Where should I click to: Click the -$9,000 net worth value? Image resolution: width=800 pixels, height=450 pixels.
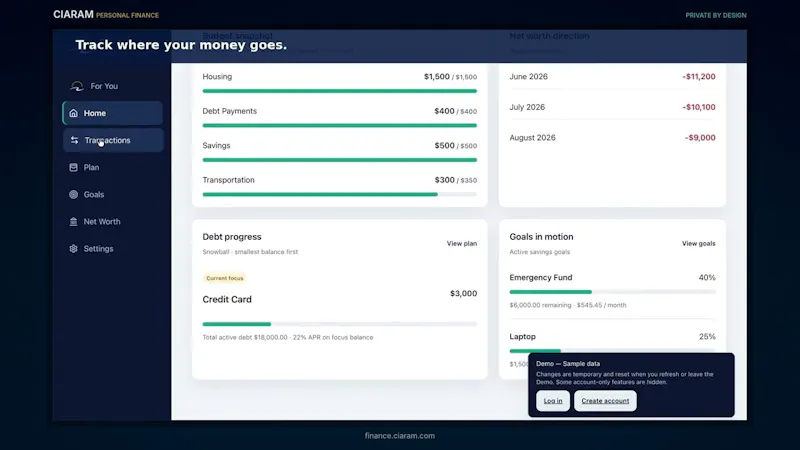click(700, 138)
